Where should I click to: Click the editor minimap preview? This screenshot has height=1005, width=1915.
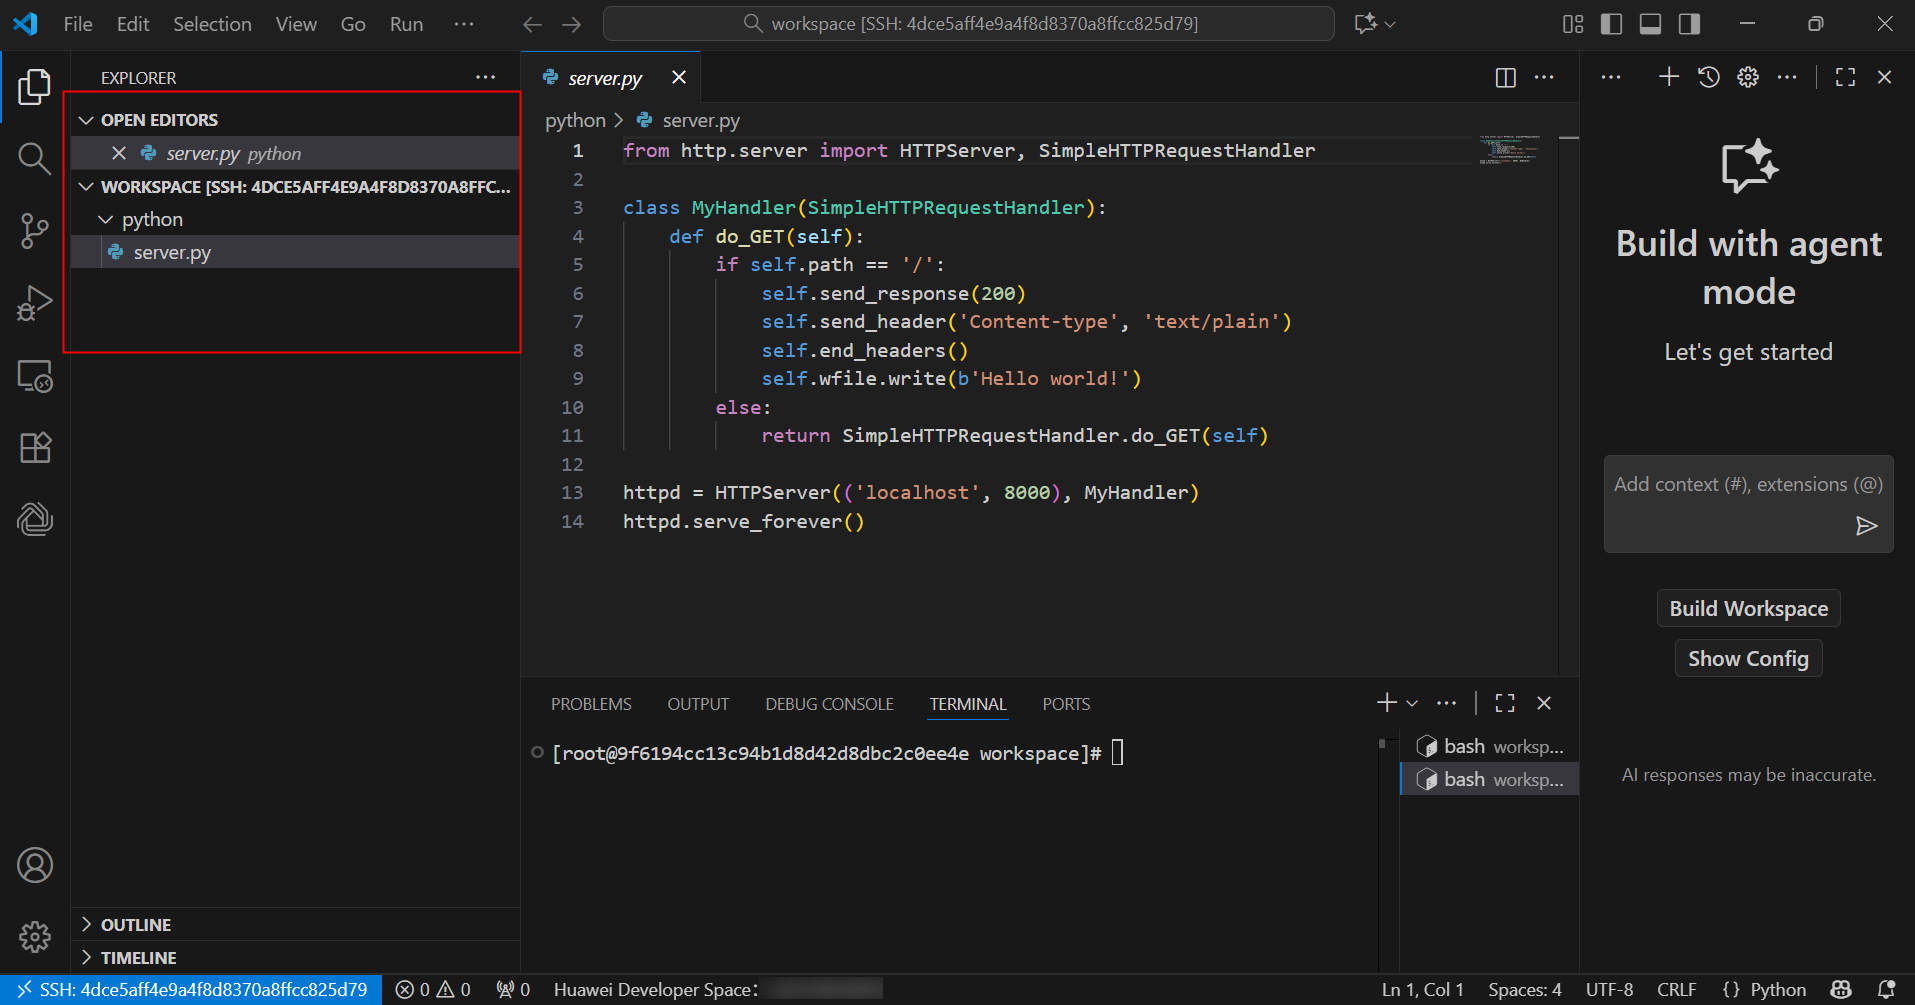(1508, 150)
